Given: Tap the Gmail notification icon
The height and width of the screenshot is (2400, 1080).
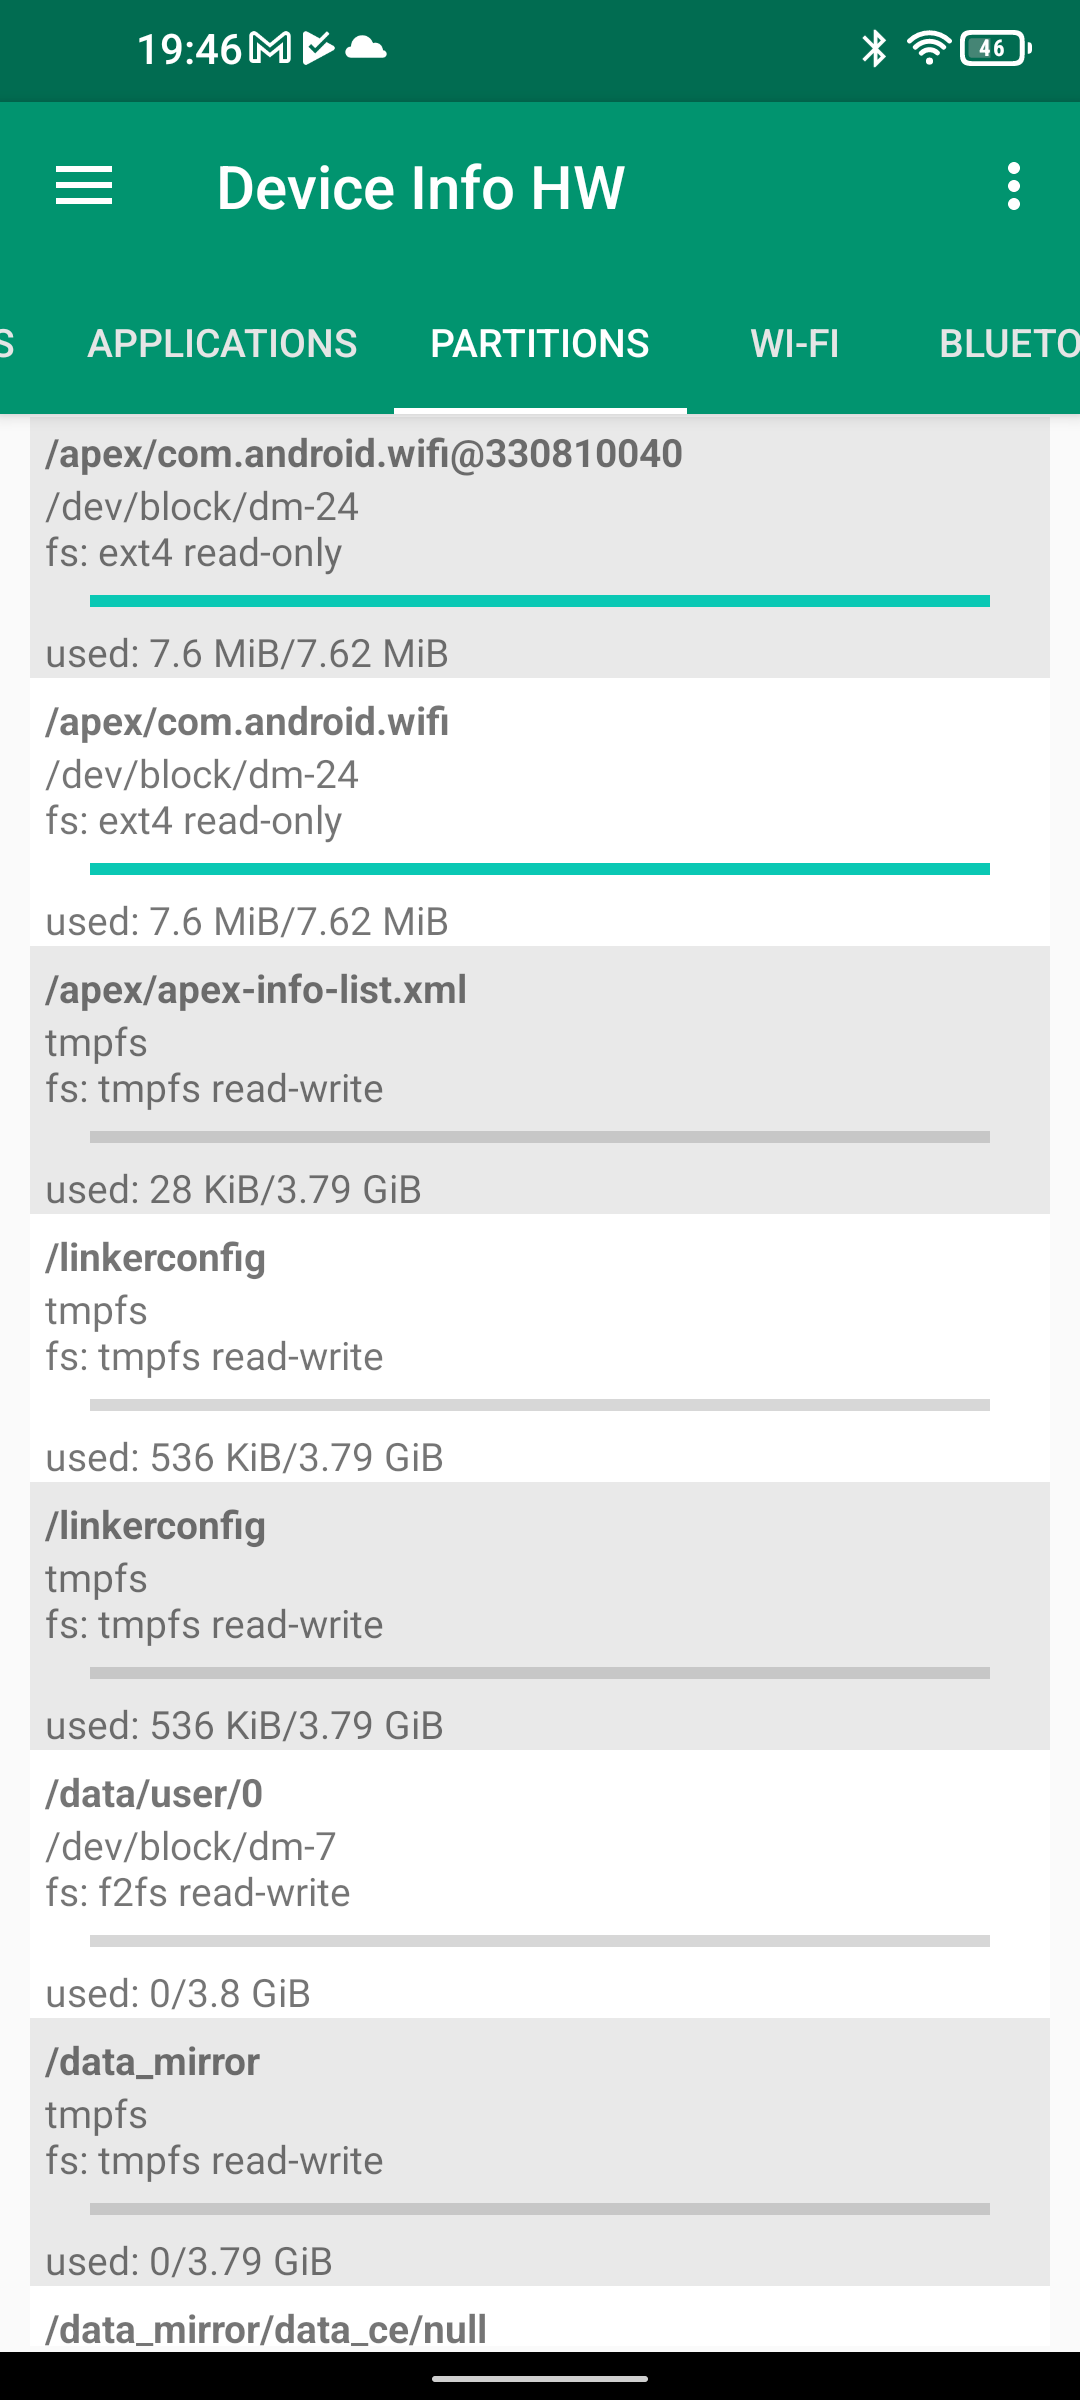Looking at the screenshot, I should (269, 48).
